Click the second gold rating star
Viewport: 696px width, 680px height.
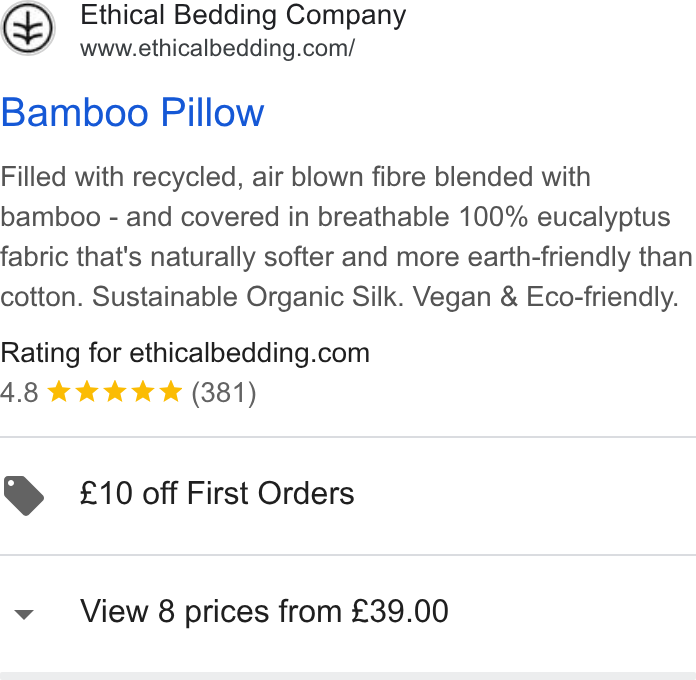click(87, 392)
